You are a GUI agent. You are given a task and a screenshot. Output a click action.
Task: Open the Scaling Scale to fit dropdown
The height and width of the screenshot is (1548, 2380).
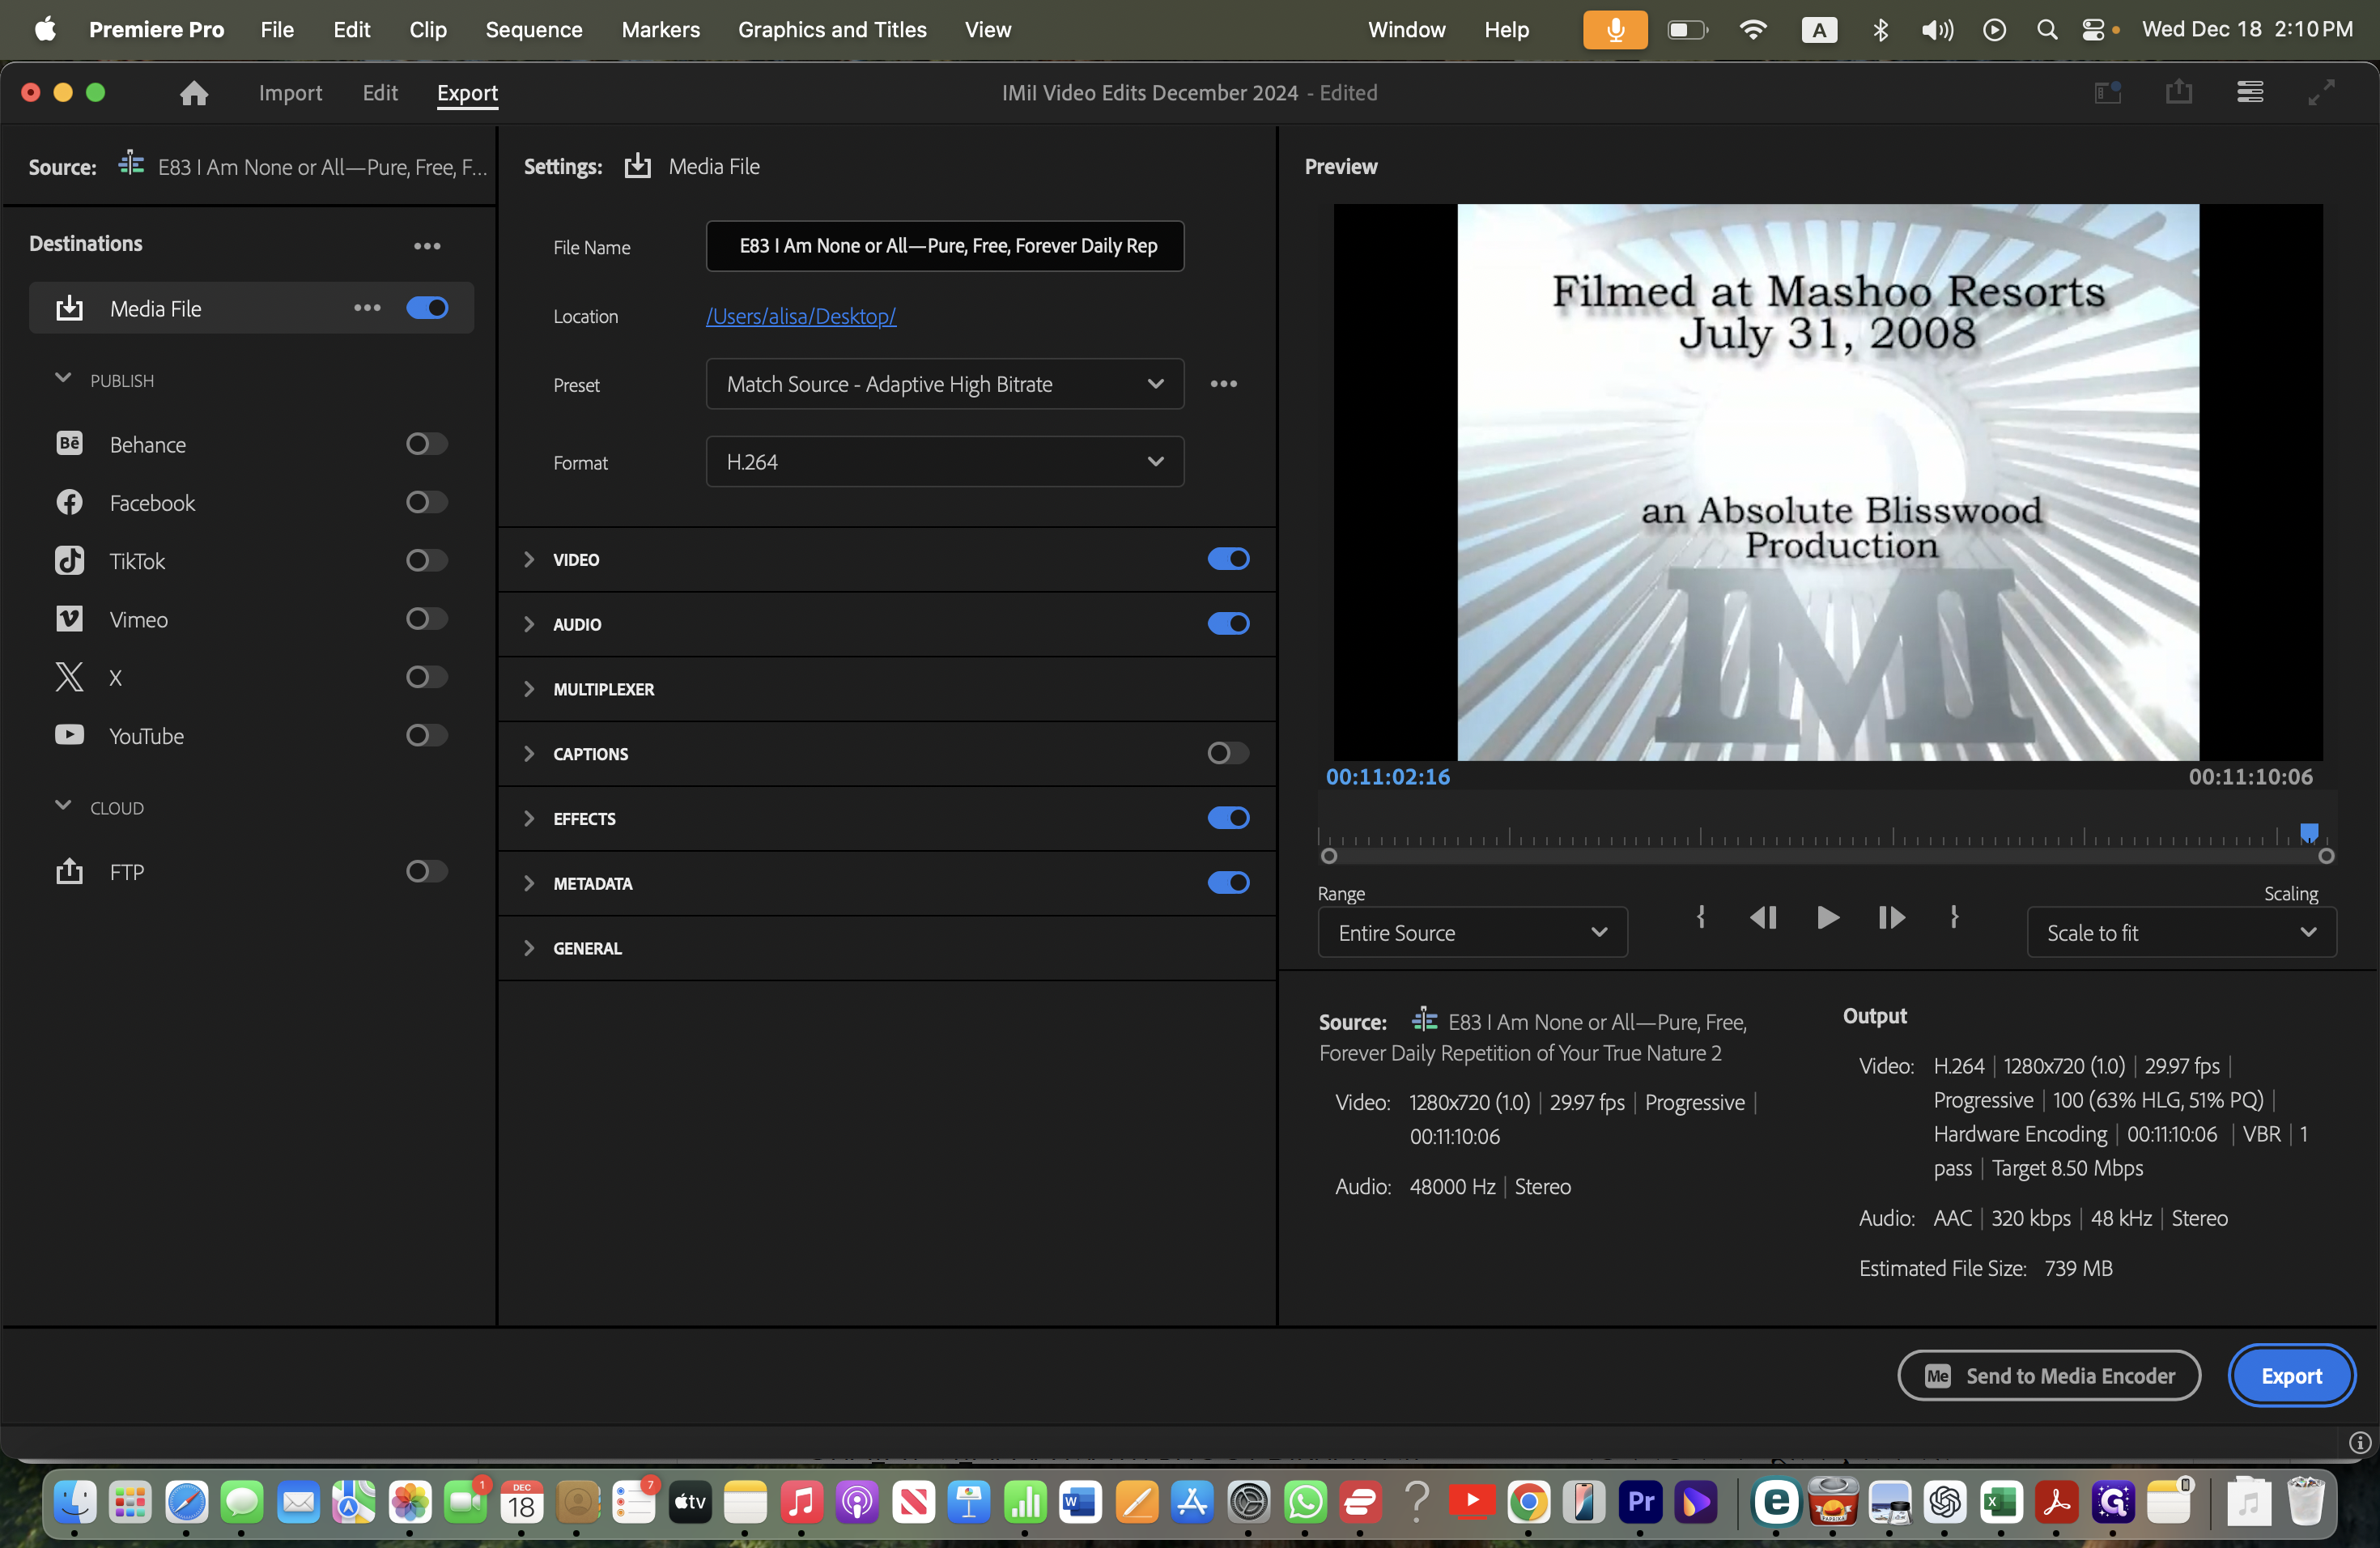2181,932
